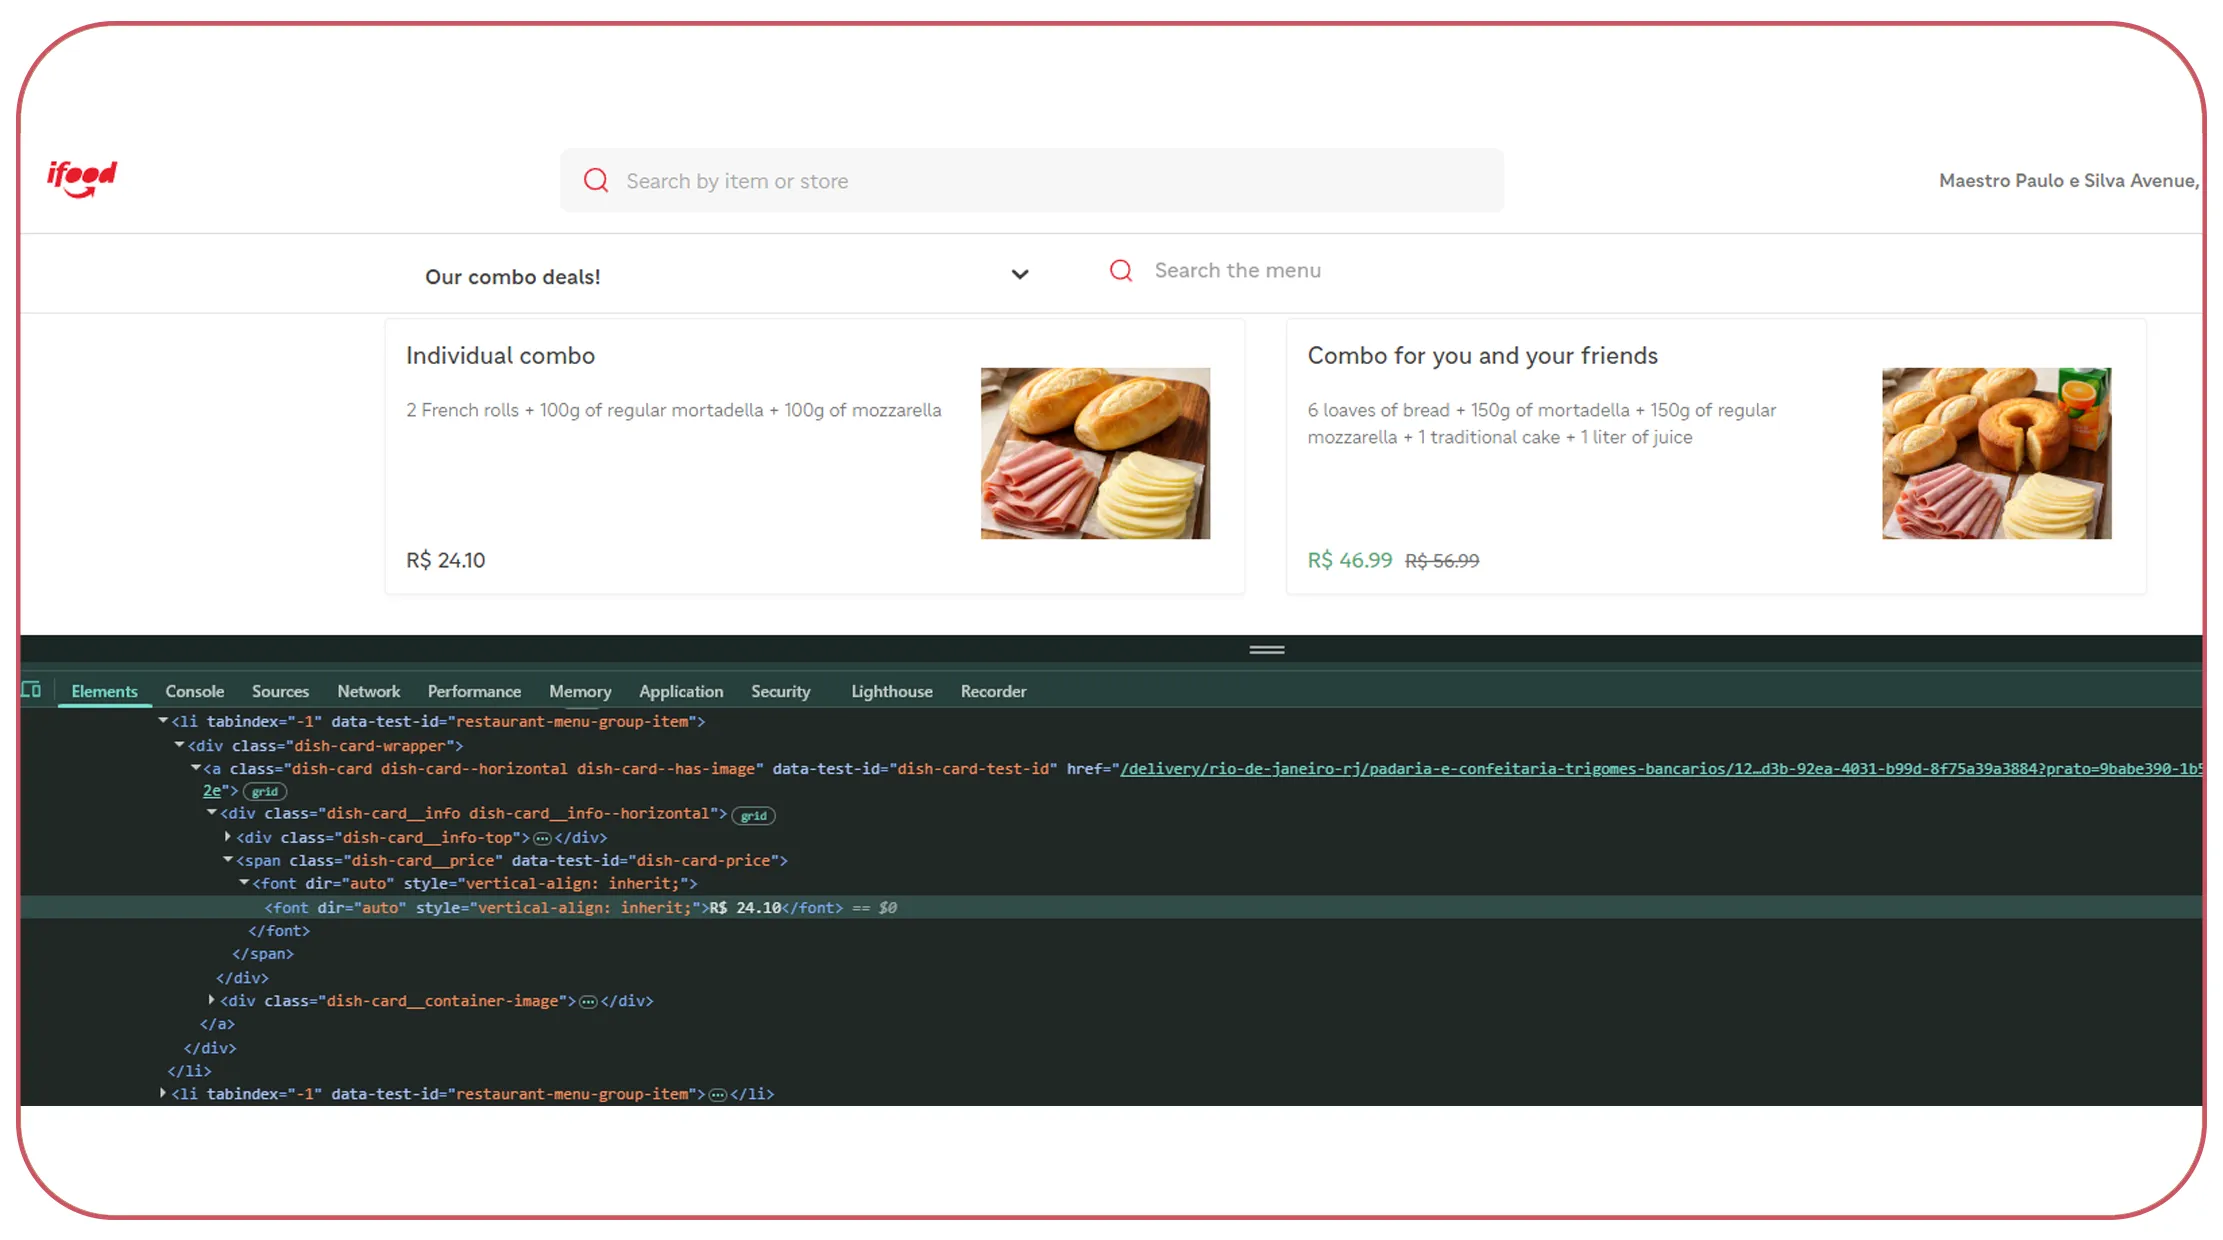Click the grid badge after dish-card__info--horizontal div
The width and height of the screenshot is (2223, 1240).
pyautogui.click(x=754, y=815)
